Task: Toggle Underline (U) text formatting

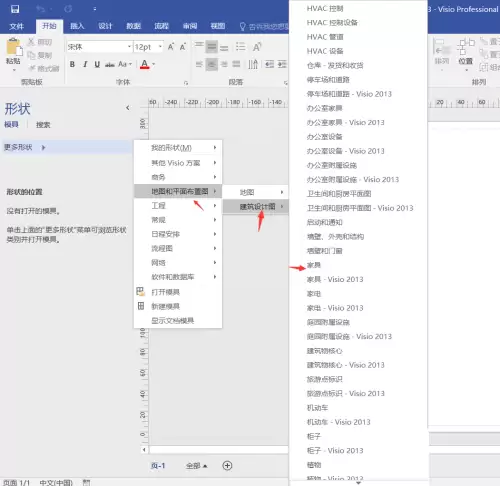Action: [x=97, y=64]
